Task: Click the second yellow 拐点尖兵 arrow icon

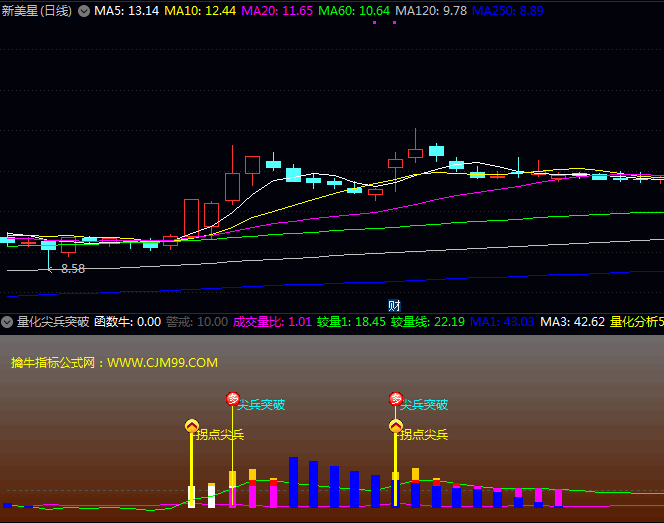Action: coord(395,426)
